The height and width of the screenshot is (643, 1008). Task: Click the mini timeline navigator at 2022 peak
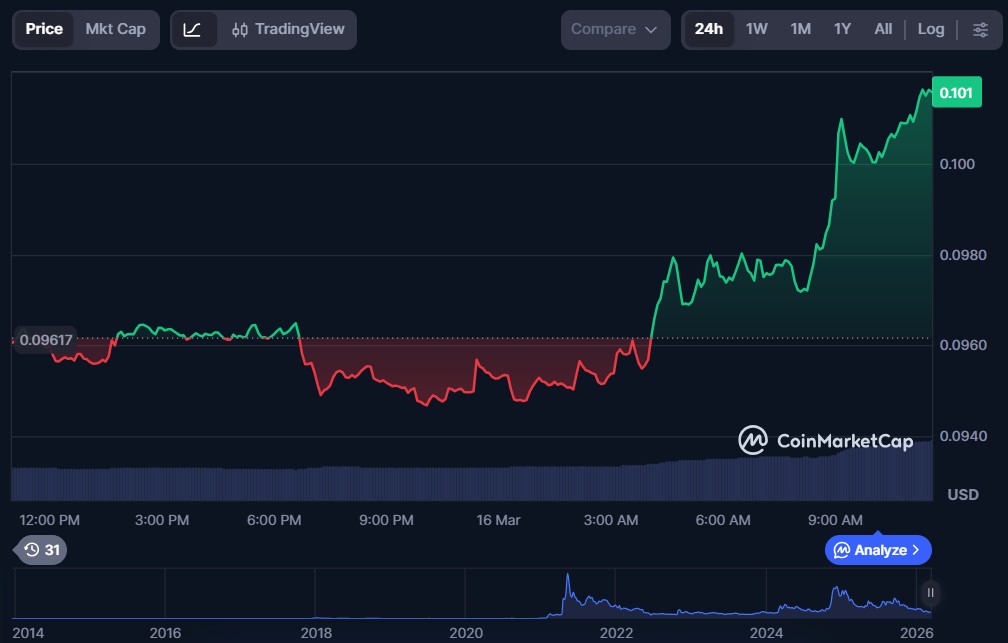568,582
